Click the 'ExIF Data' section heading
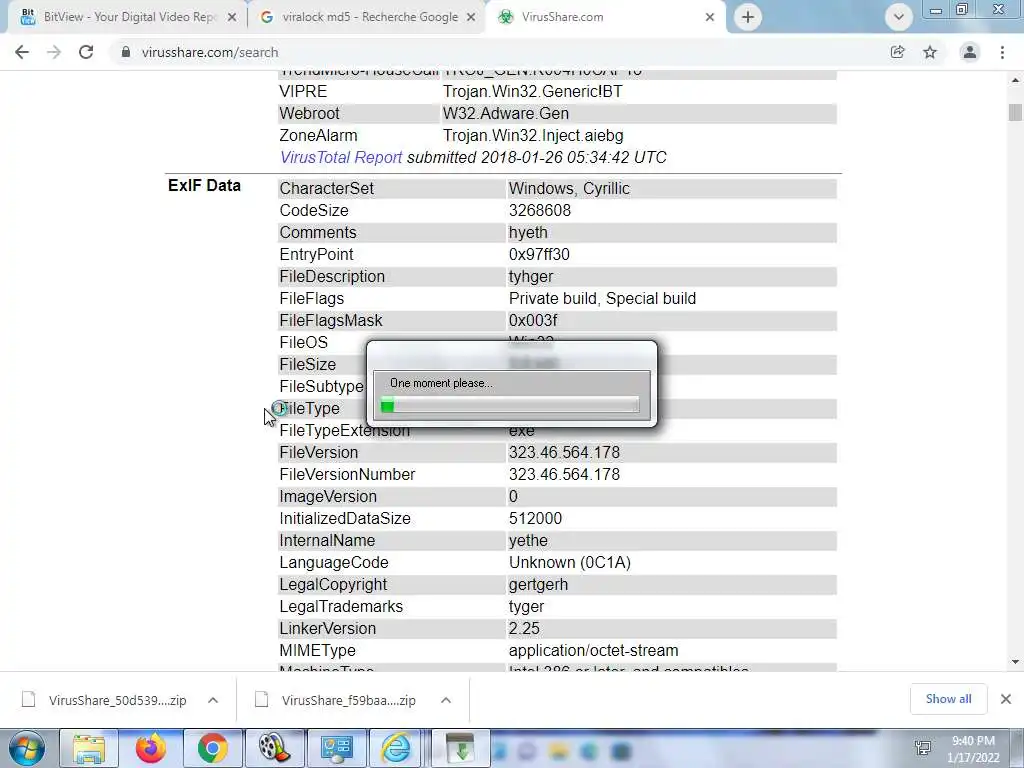This screenshot has width=1024, height=768. 204,185
